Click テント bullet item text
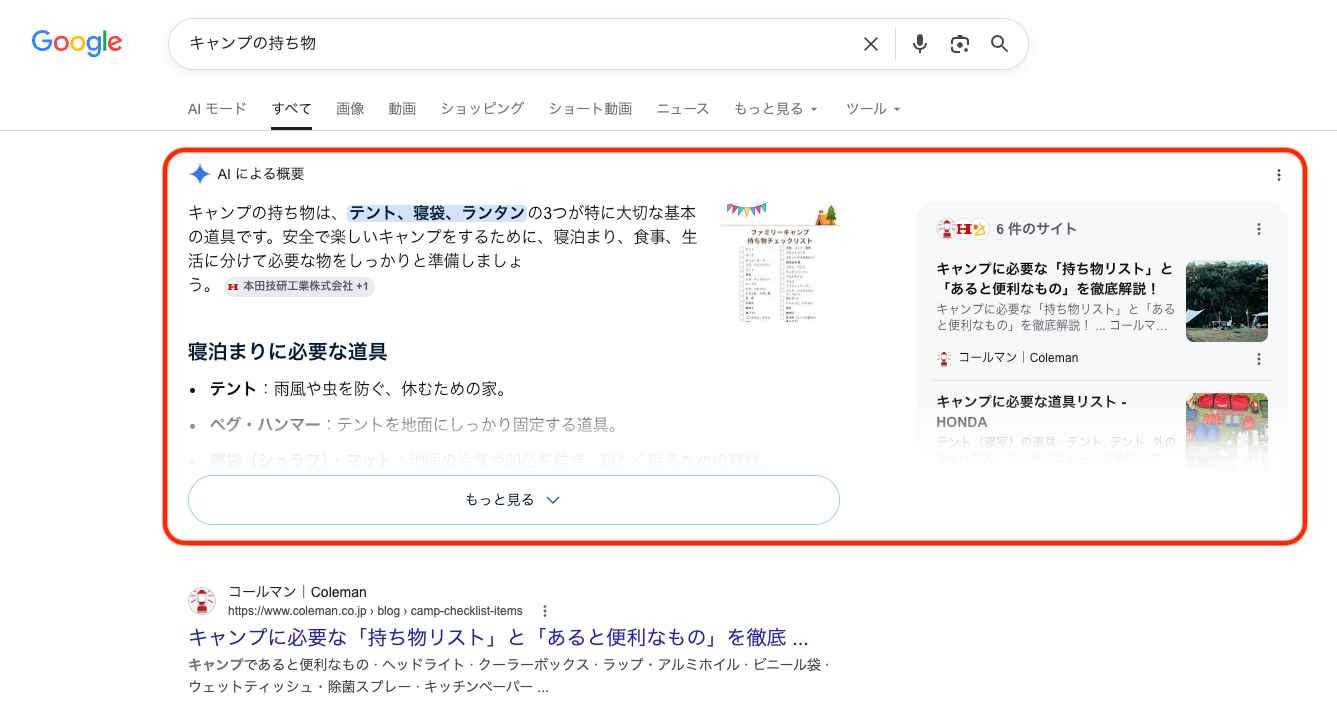 point(357,389)
